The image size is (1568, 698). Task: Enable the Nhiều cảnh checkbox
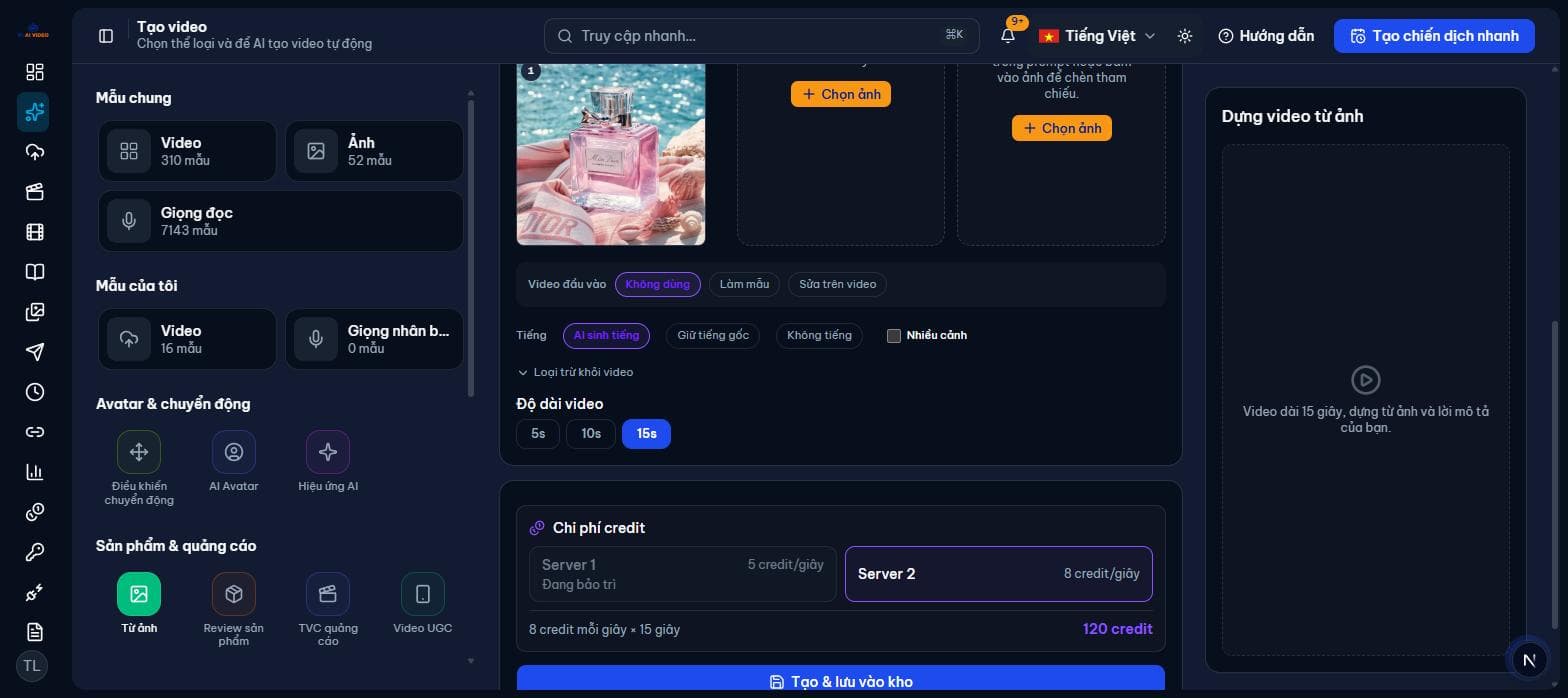click(894, 336)
